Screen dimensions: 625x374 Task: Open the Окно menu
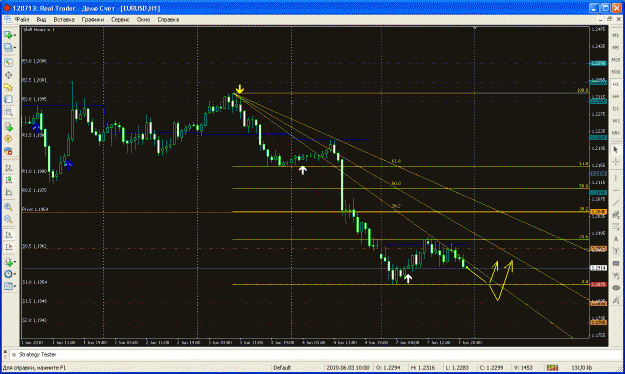click(143, 20)
